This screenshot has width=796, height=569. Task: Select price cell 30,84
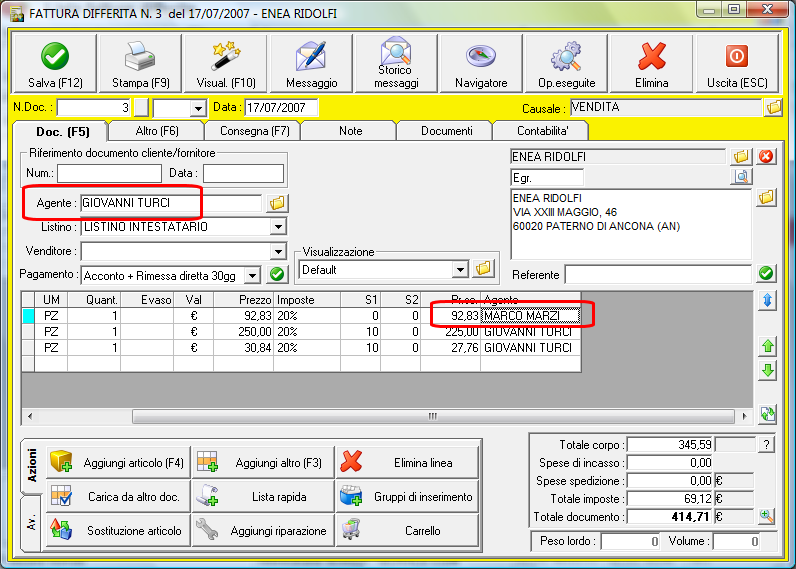pyautogui.click(x=243, y=348)
